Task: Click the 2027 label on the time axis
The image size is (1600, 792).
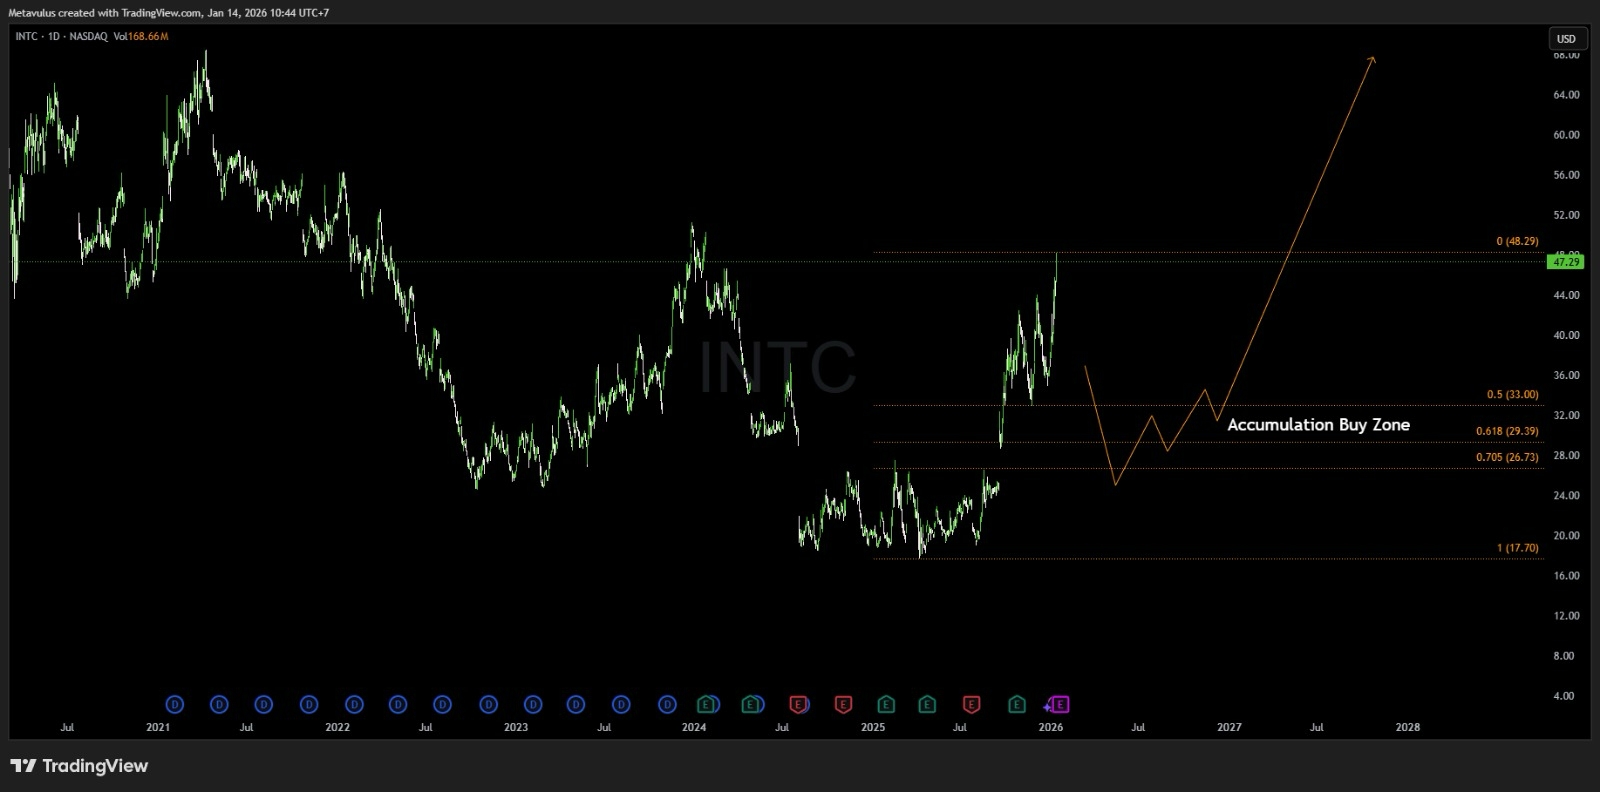Action: pos(1229,727)
